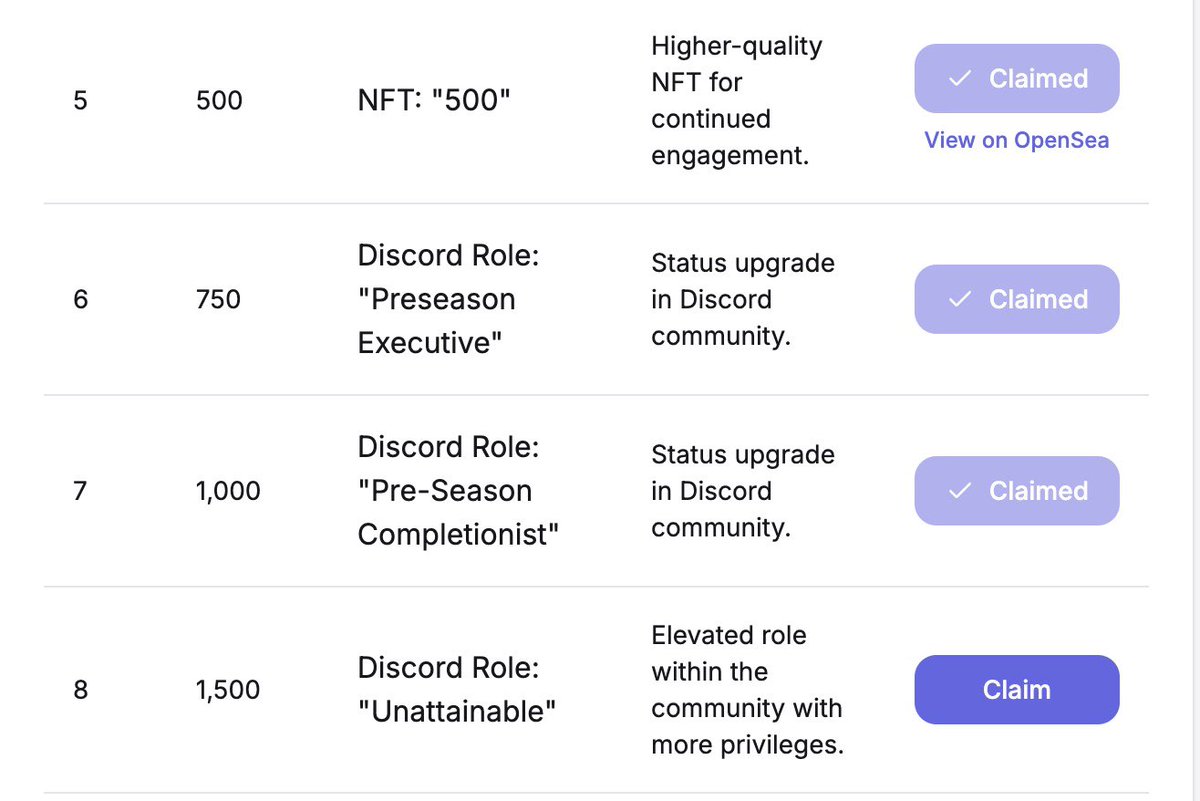Click the checkmark icon on the NFT "500" row

(960, 79)
